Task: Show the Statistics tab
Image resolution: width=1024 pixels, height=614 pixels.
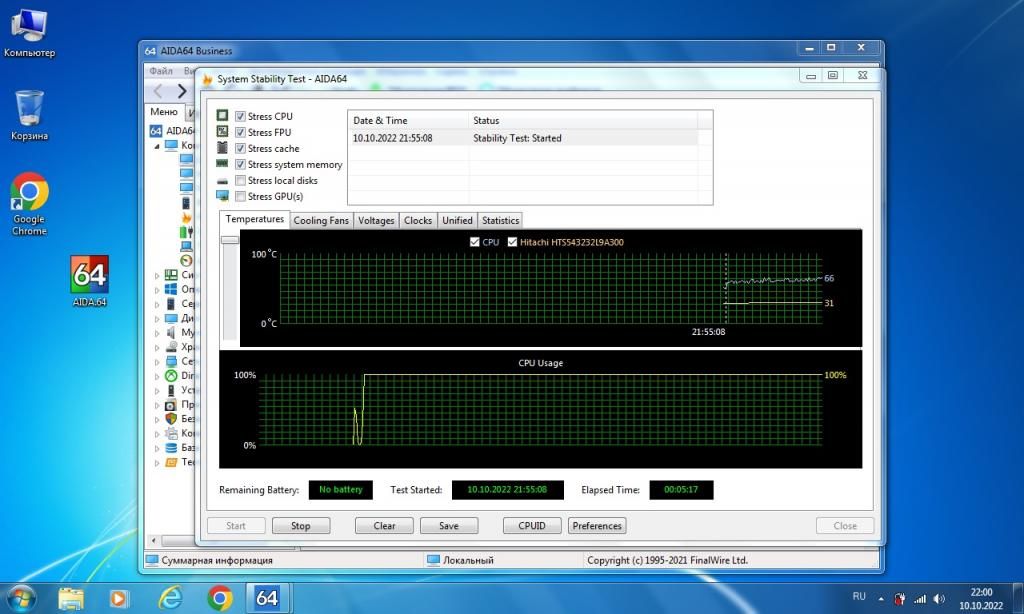Action: click(500, 221)
